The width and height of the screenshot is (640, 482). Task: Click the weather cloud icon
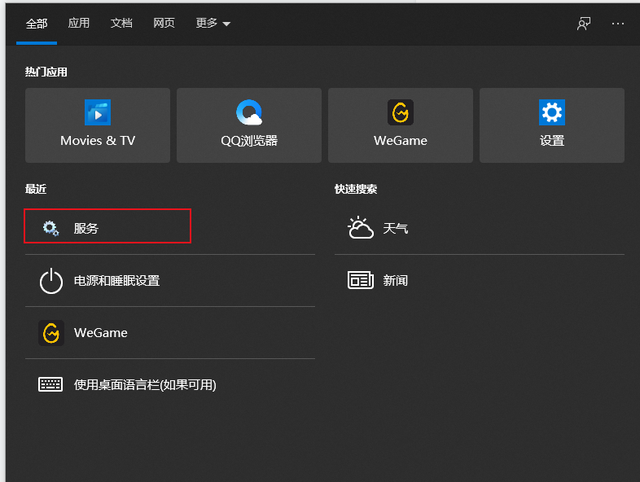tap(360, 228)
